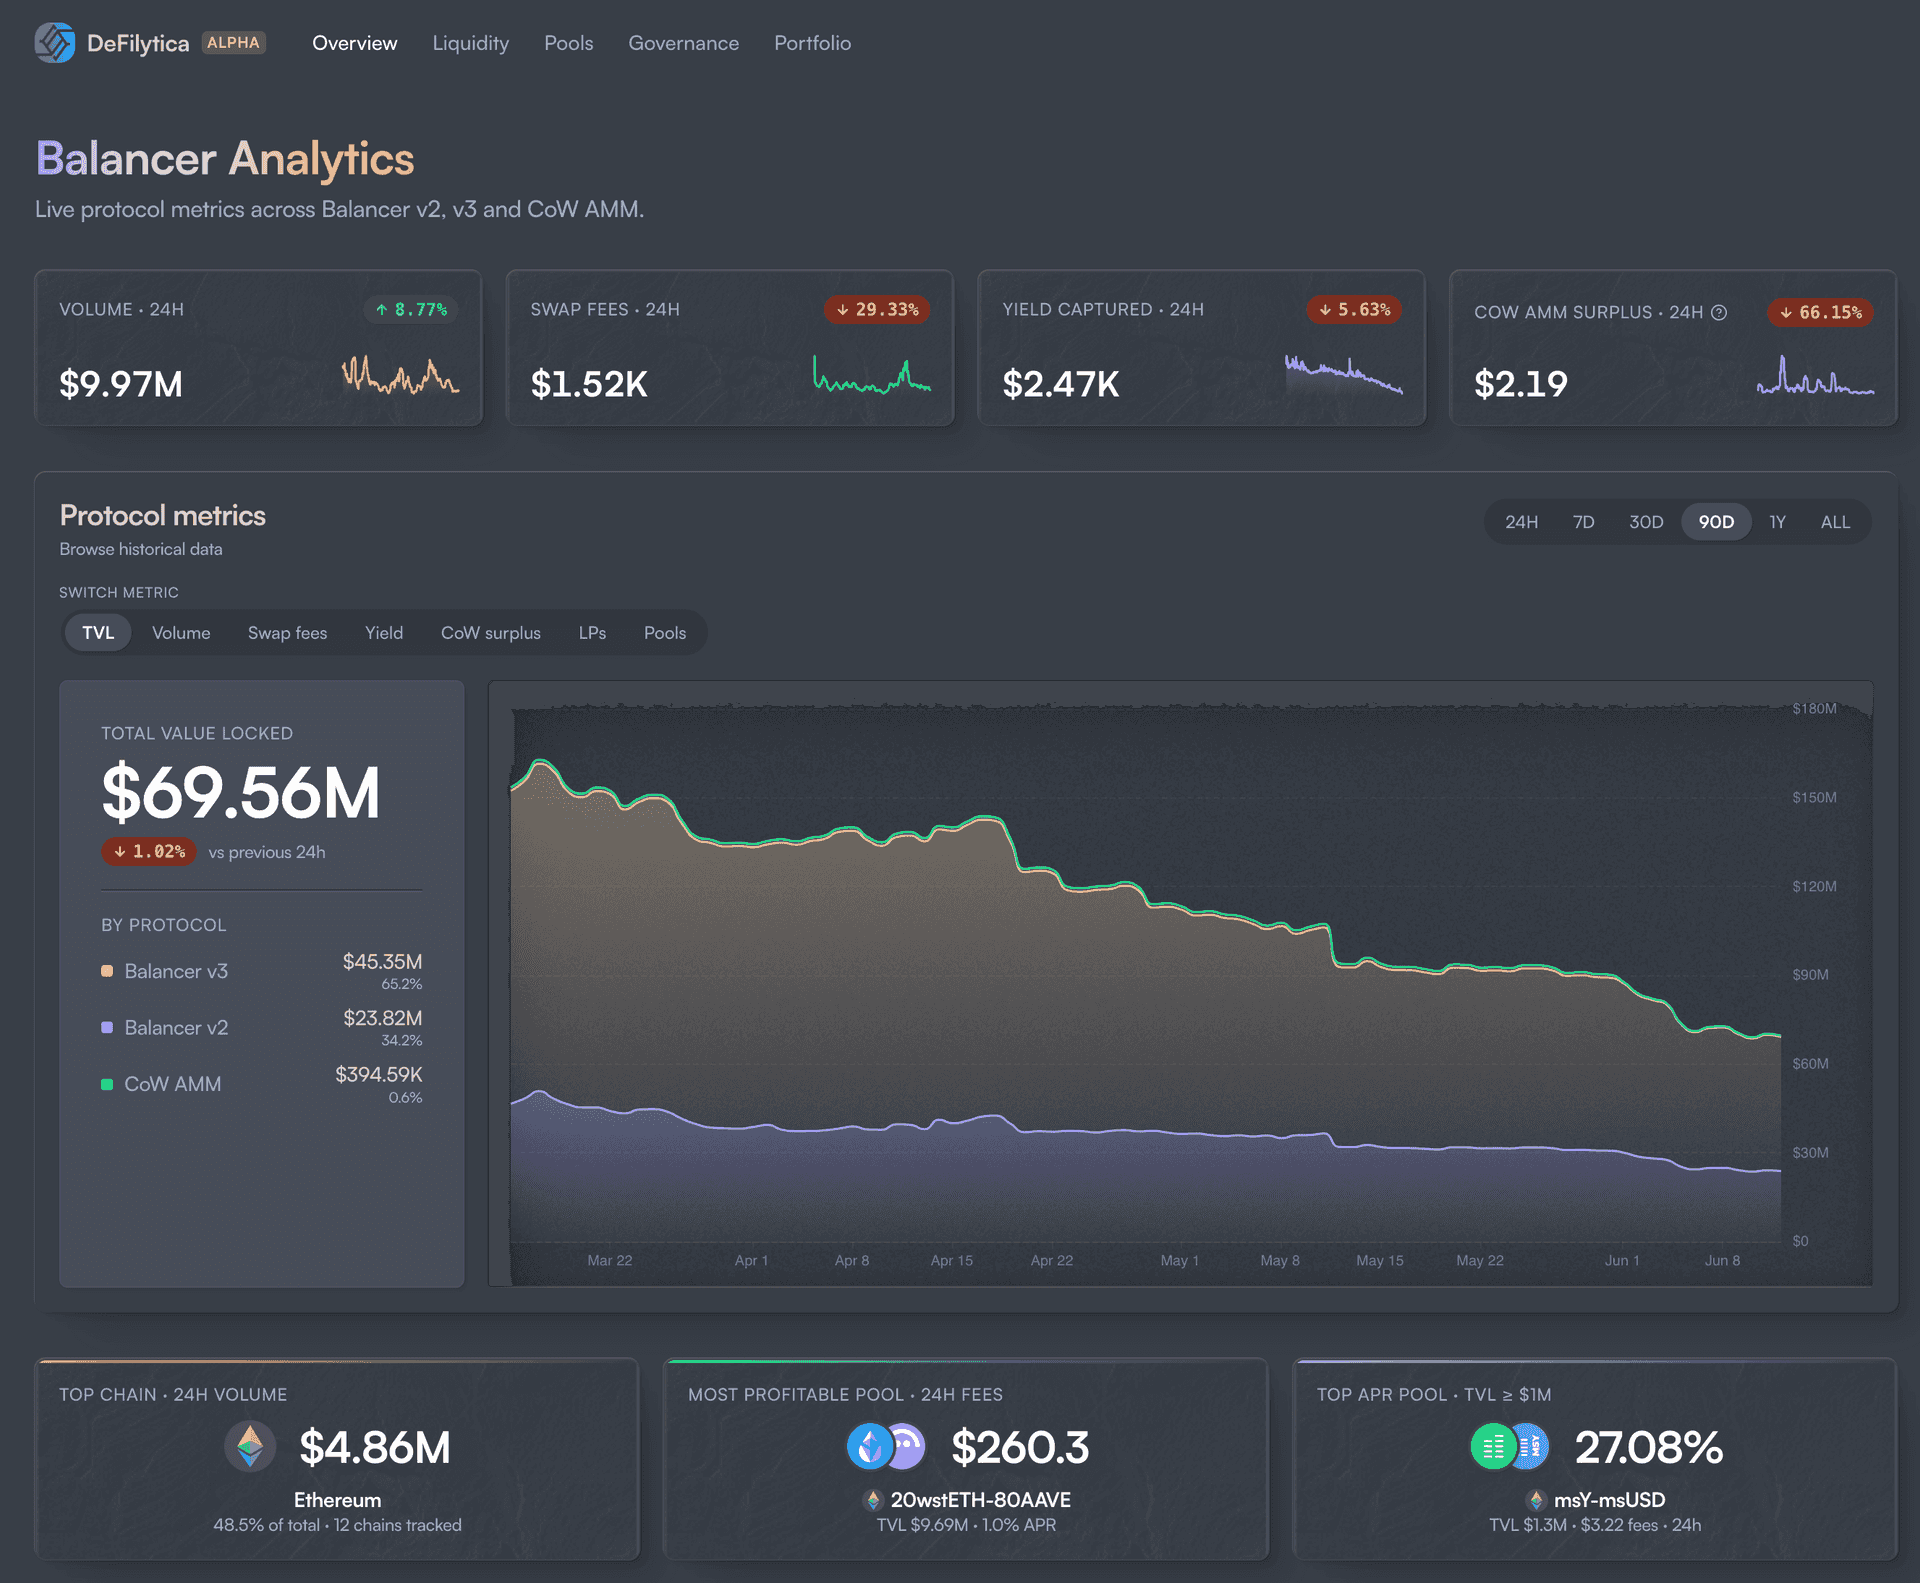Select the TVL metric
This screenshot has height=1583, width=1920.
point(98,633)
